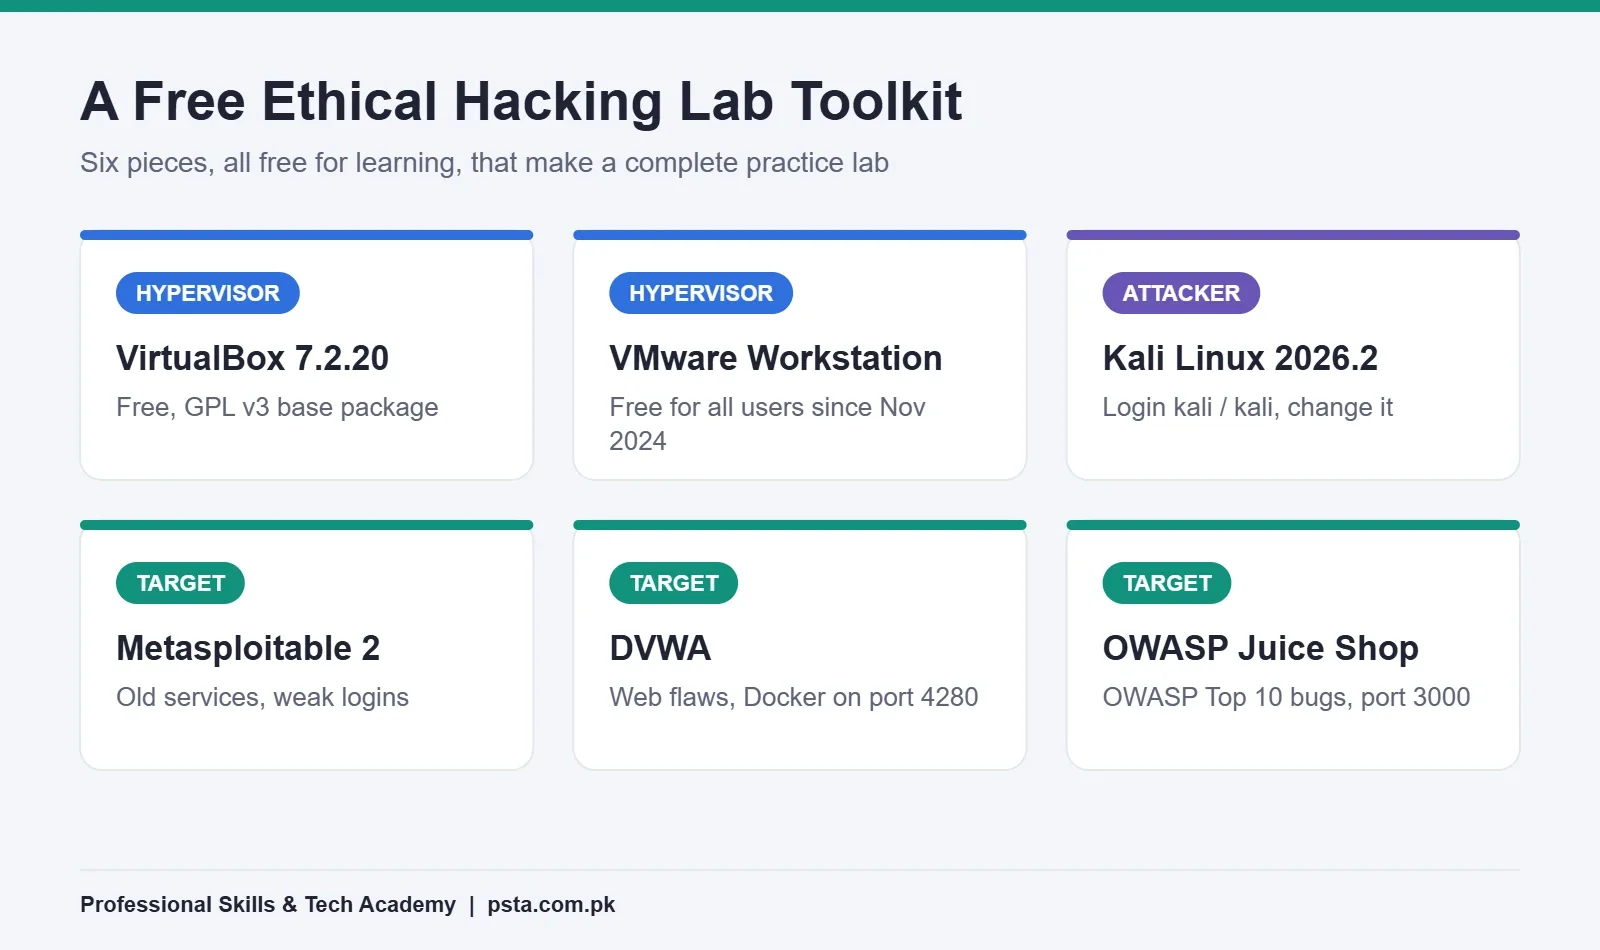1600x950 pixels.
Task: Click the TARGET badge on Juice Shop card
Action: pyautogui.click(x=1167, y=583)
